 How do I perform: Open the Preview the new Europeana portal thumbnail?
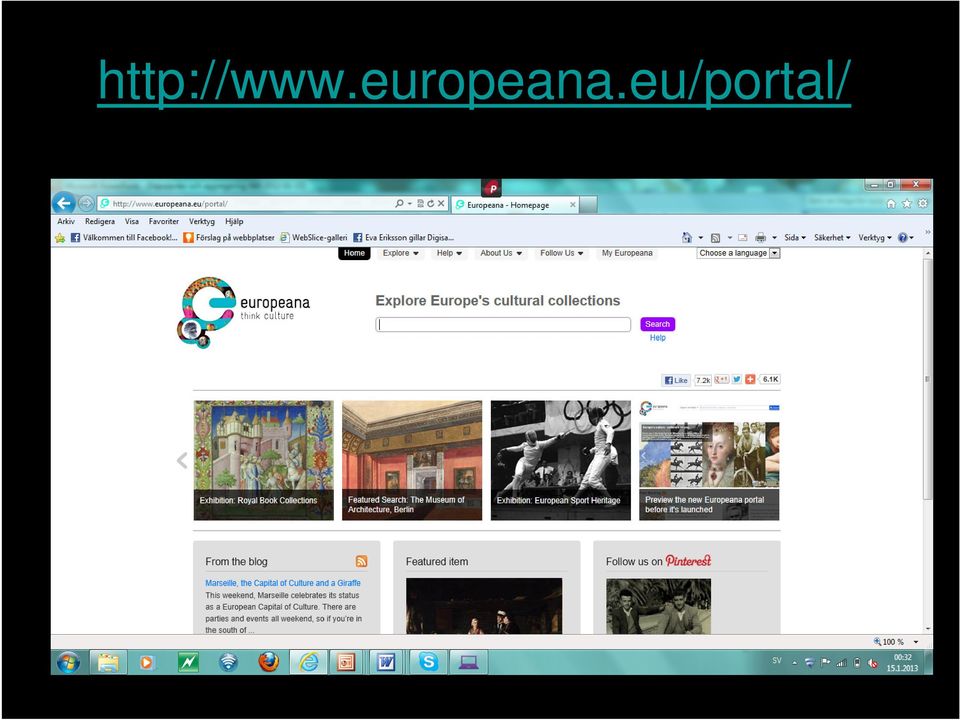(x=710, y=460)
